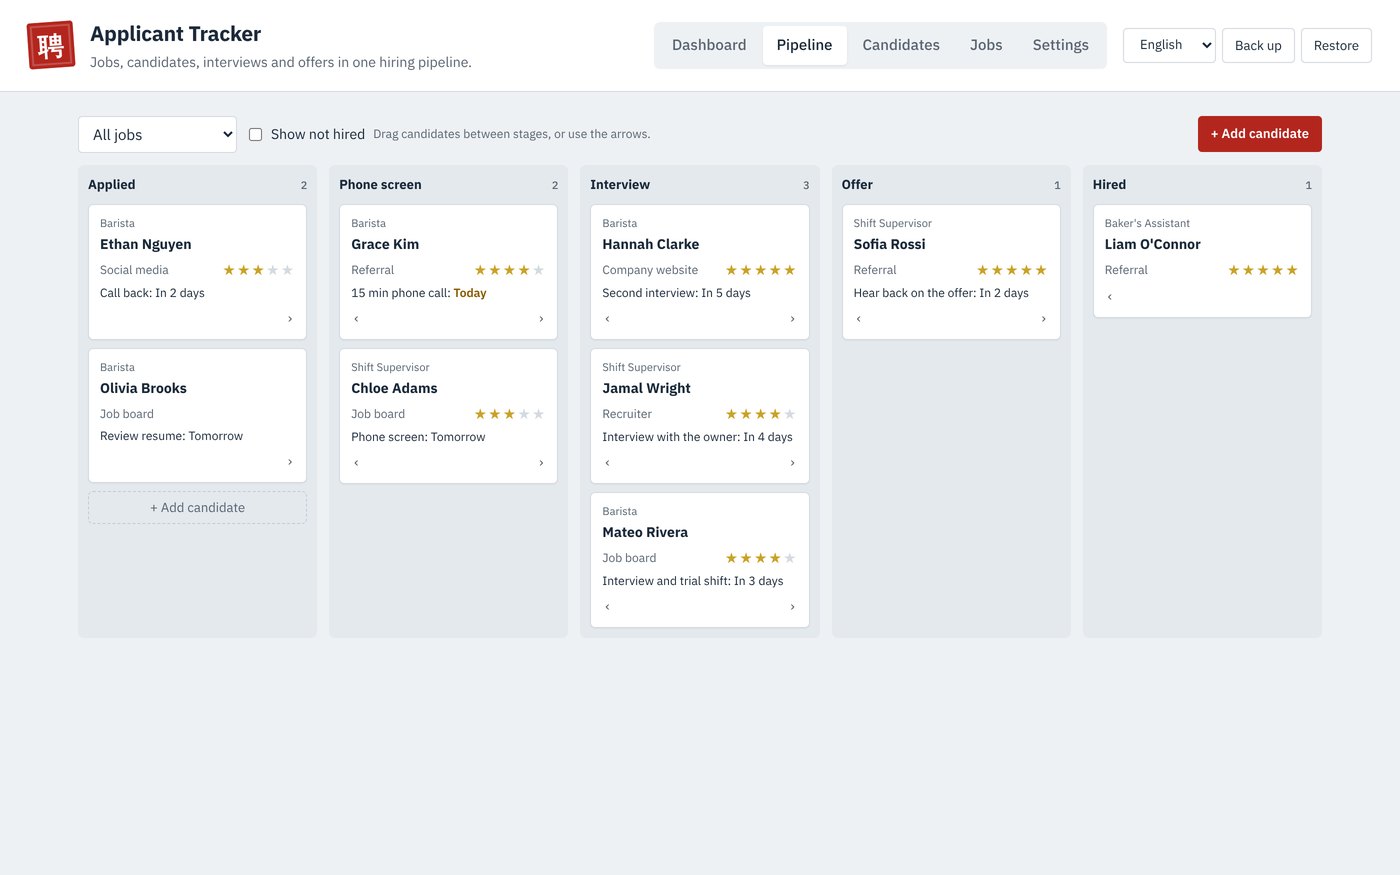Advance Olivia Brooks using the right arrow
This screenshot has width=1400, height=875.
point(290,462)
